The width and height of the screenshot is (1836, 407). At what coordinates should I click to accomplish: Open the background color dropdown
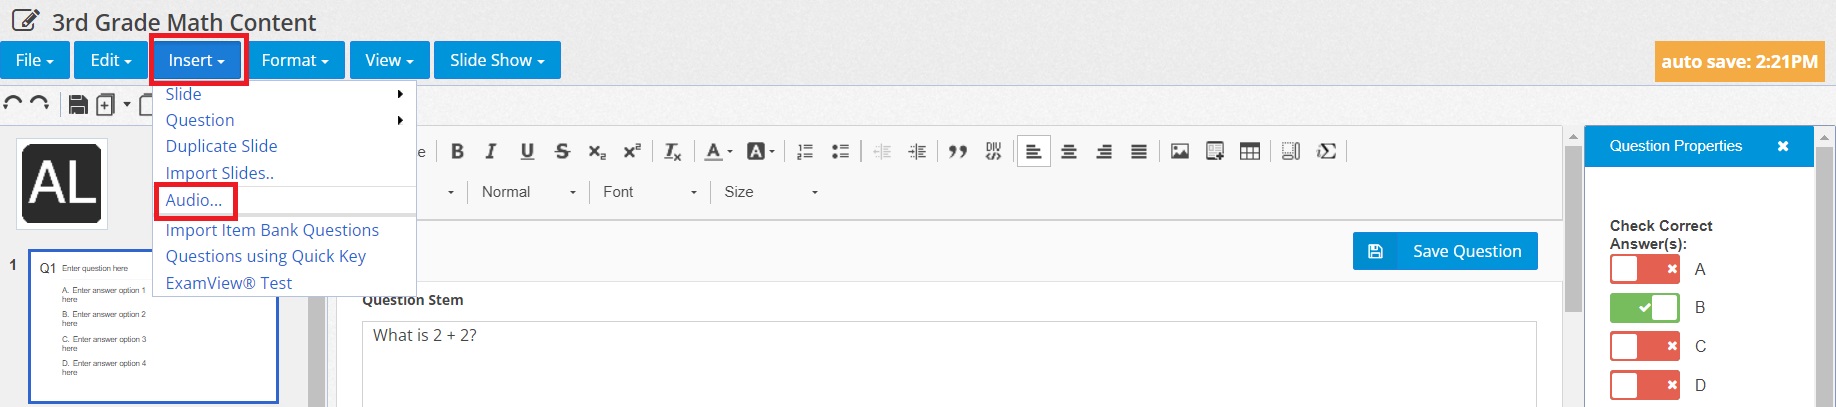coord(761,151)
